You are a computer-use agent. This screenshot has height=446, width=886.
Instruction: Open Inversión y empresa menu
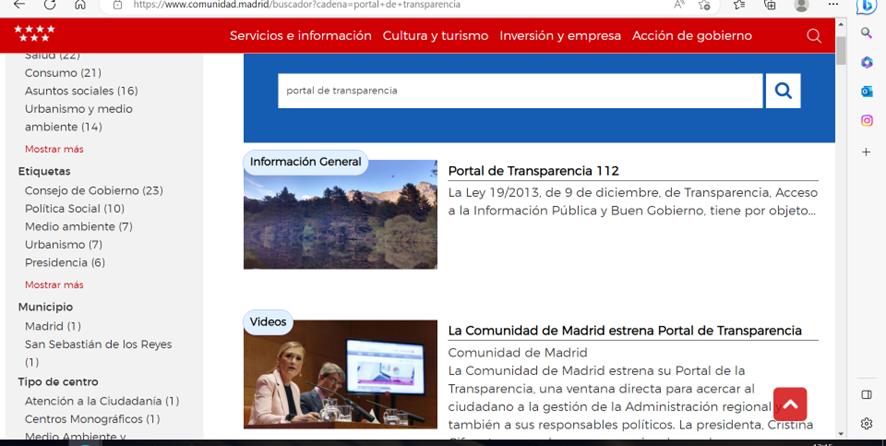560,36
